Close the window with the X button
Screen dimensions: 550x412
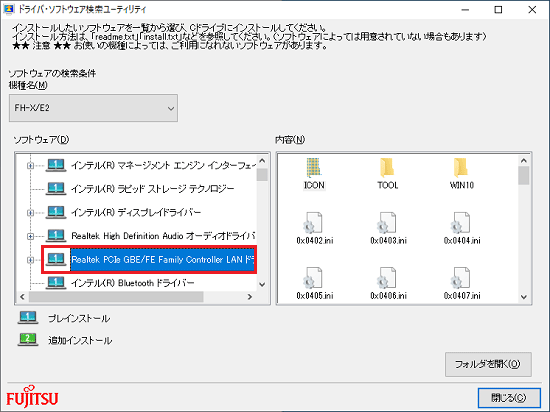point(532,10)
